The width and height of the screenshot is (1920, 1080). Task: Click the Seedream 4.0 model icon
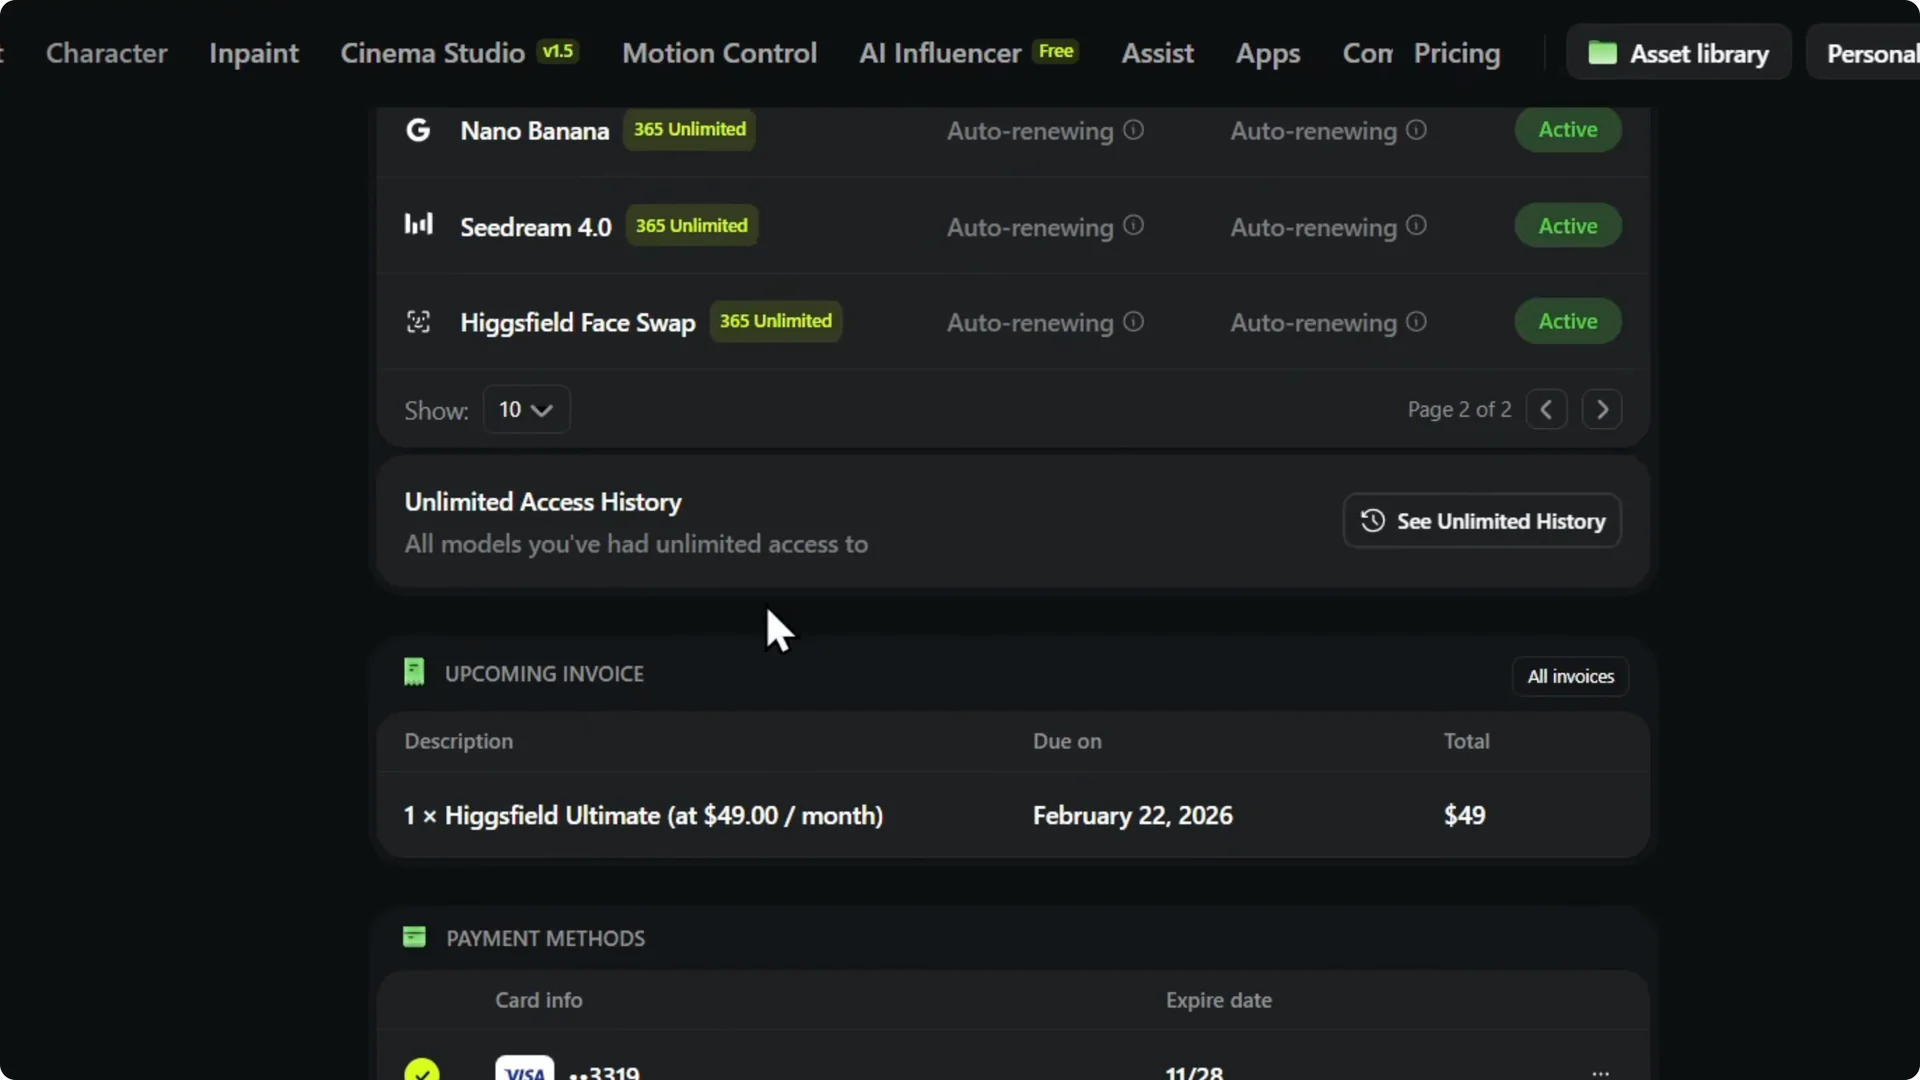[x=418, y=224]
